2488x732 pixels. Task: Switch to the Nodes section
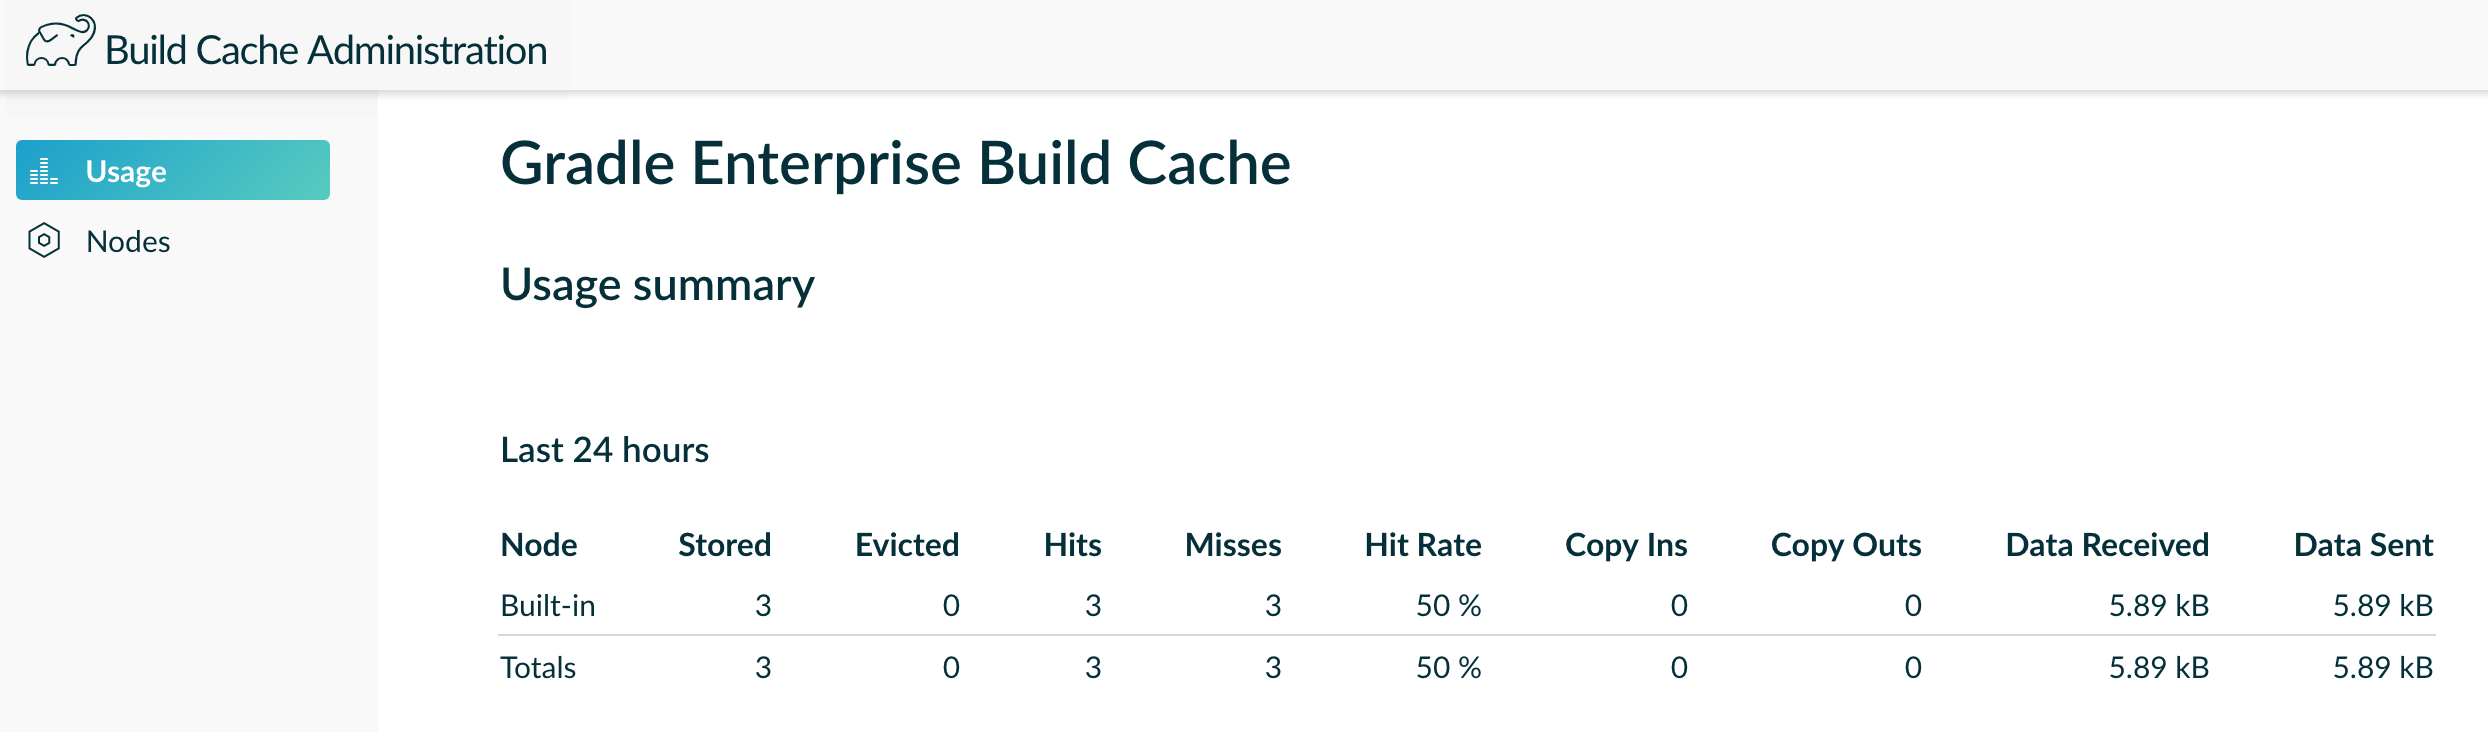coord(128,241)
